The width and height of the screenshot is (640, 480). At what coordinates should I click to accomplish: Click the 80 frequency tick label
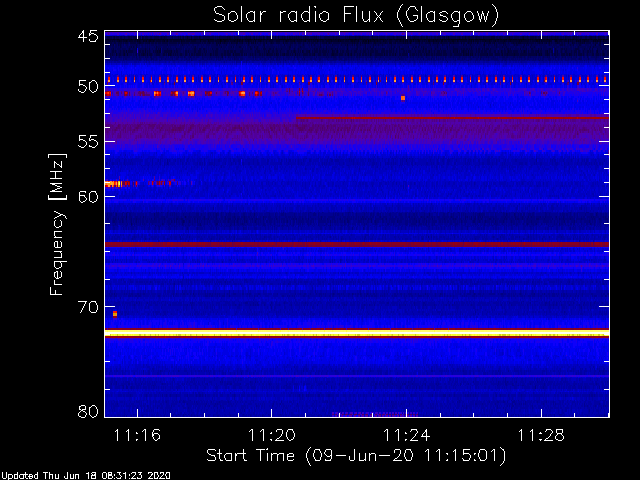[88, 411]
